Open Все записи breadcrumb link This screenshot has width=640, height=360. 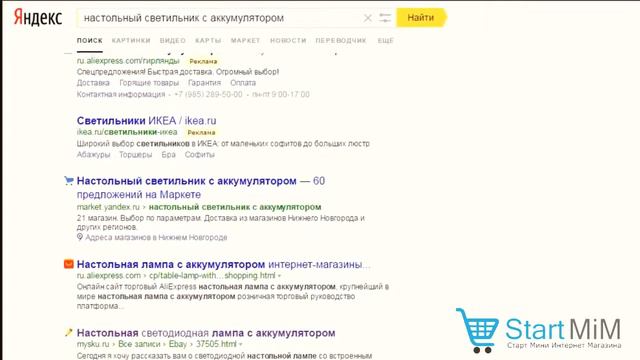139,344
